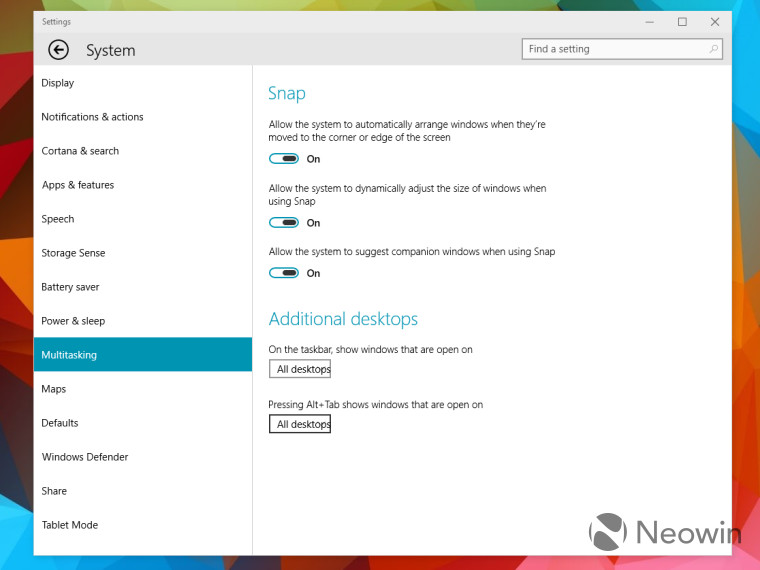Close the Settings window

[x=714, y=21]
